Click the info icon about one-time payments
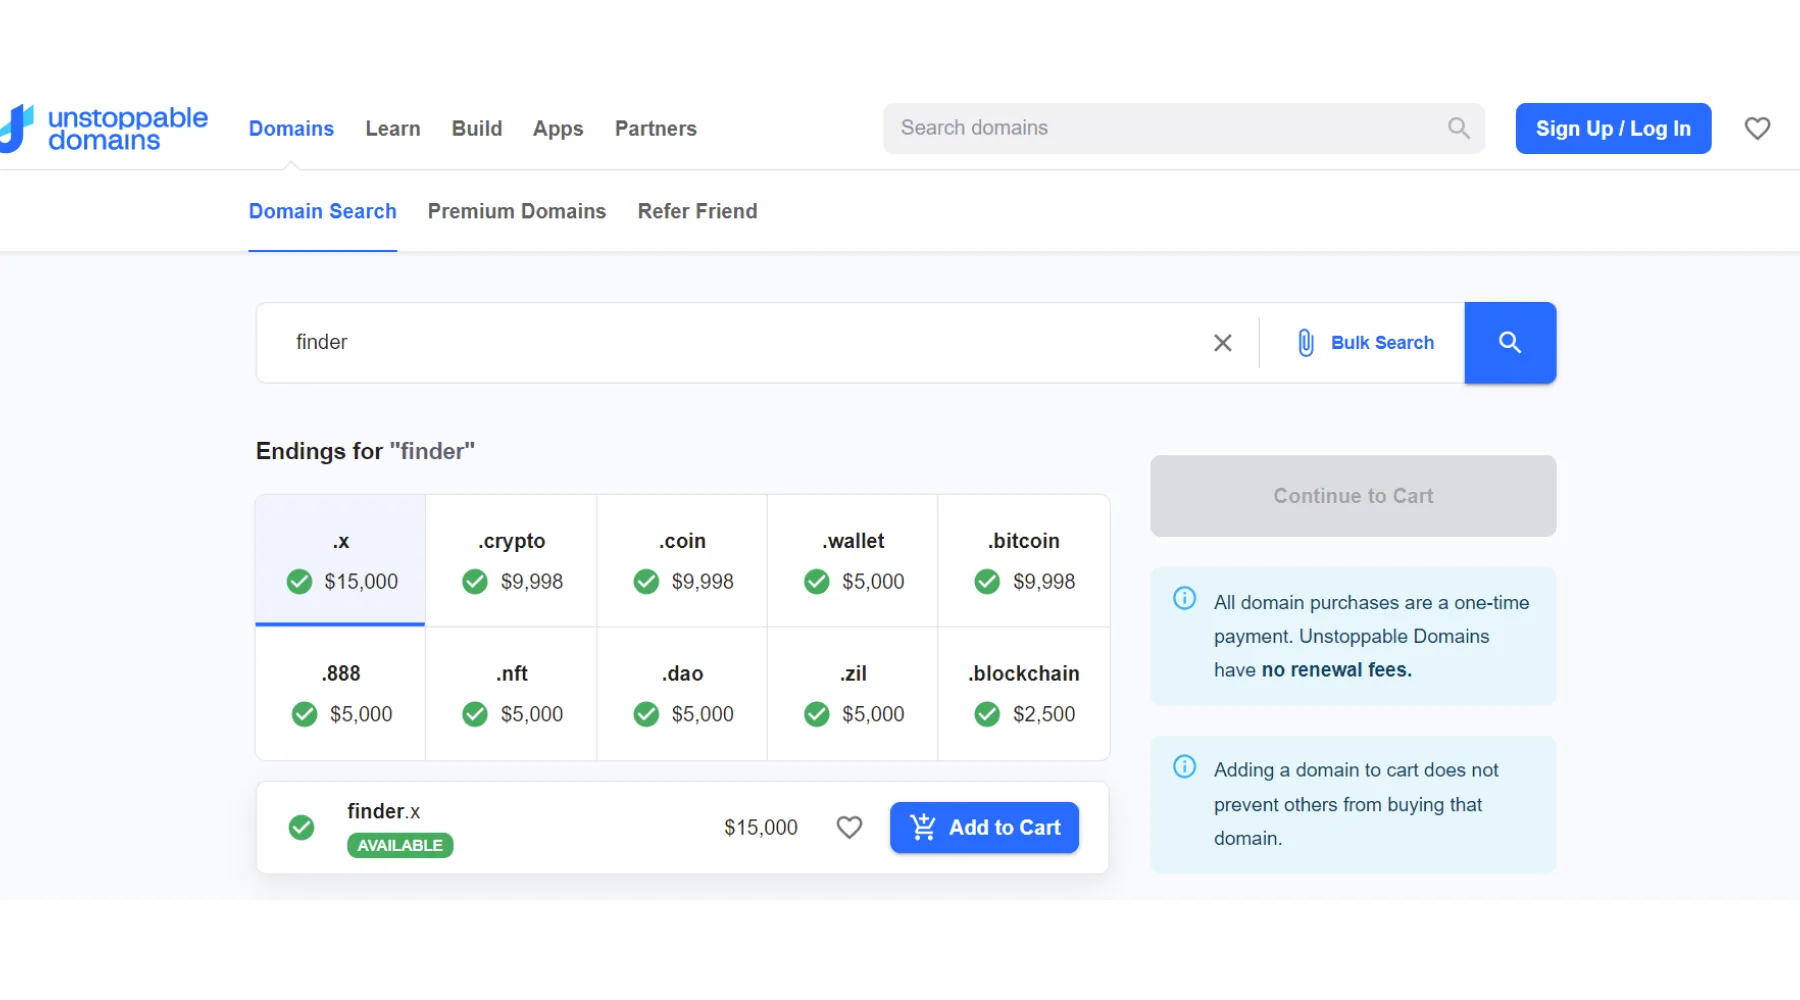The height and width of the screenshot is (1000, 1800). tap(1184, 598)
